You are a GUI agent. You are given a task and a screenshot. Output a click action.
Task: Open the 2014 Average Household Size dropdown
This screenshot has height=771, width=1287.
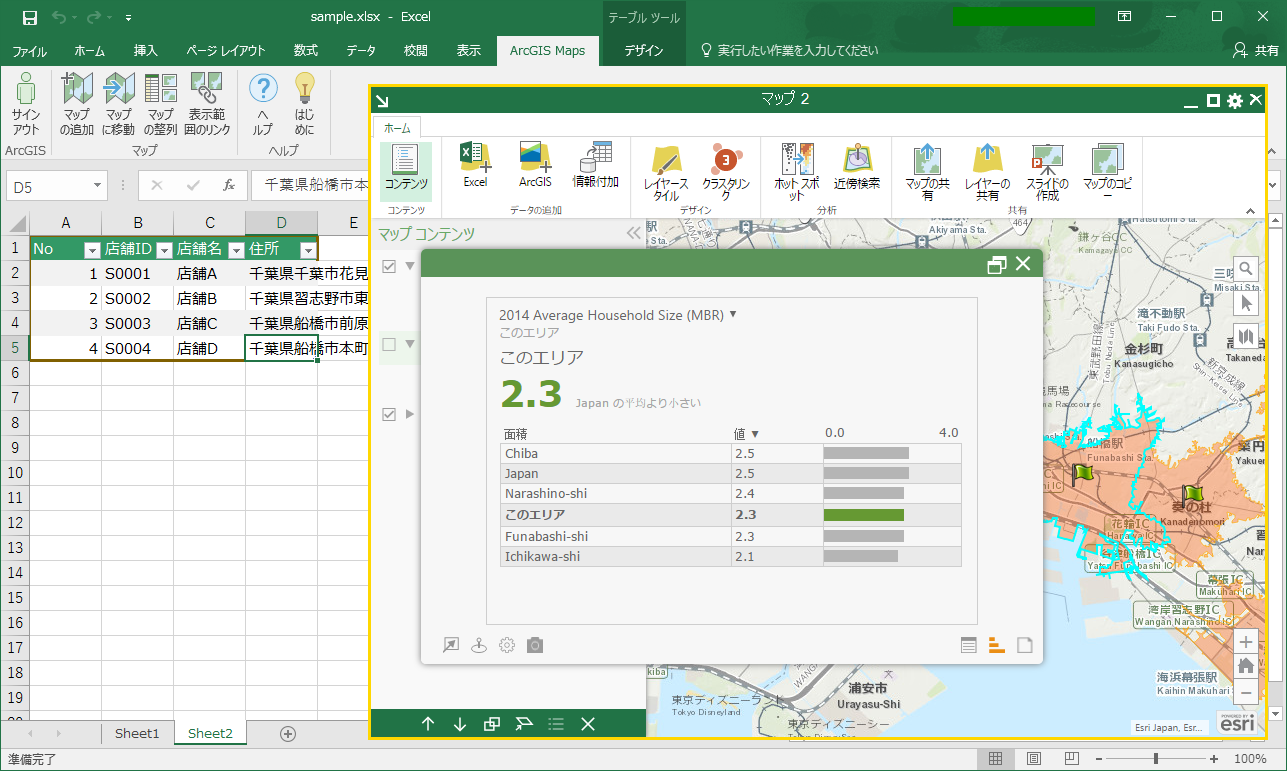733,314
